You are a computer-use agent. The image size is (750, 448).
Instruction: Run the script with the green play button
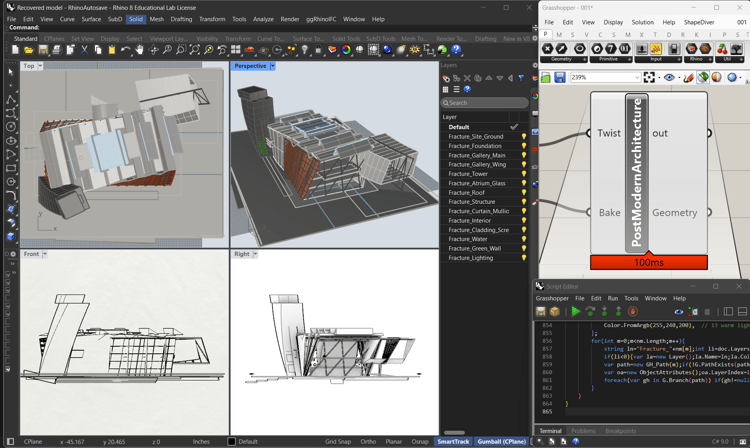coord(576,312)
